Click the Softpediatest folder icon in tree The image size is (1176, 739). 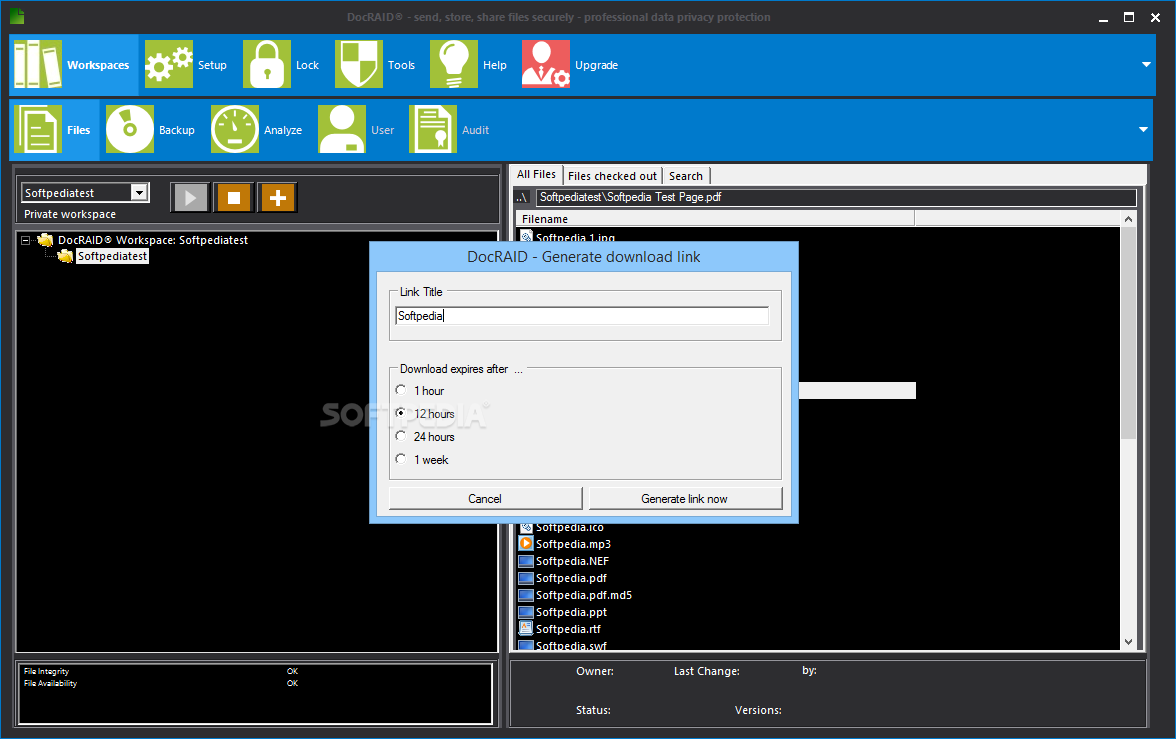click(x=66, y=257)
